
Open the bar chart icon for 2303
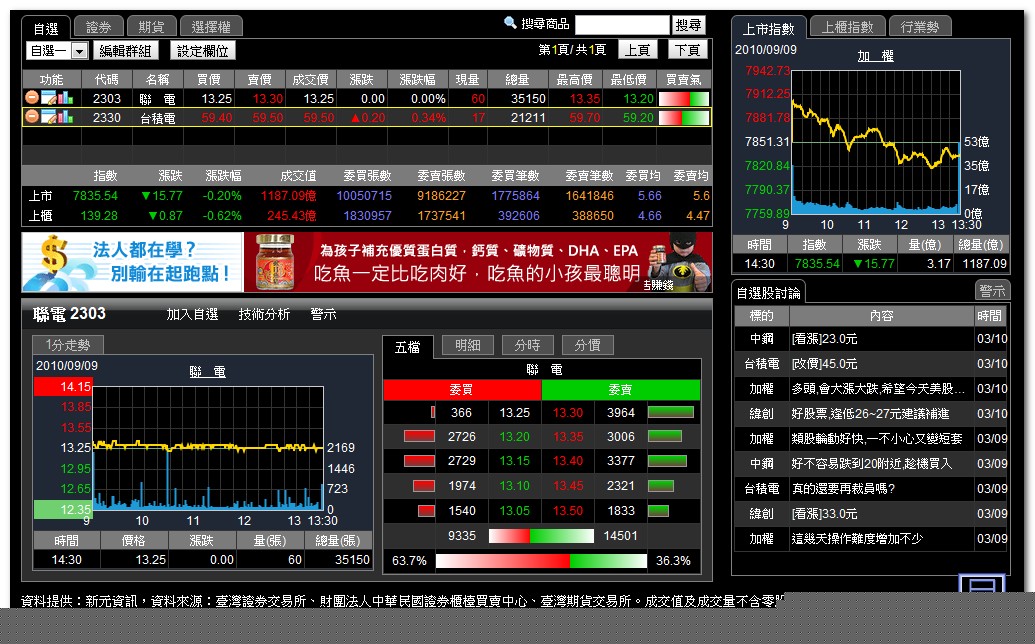[x=64, y=98]
